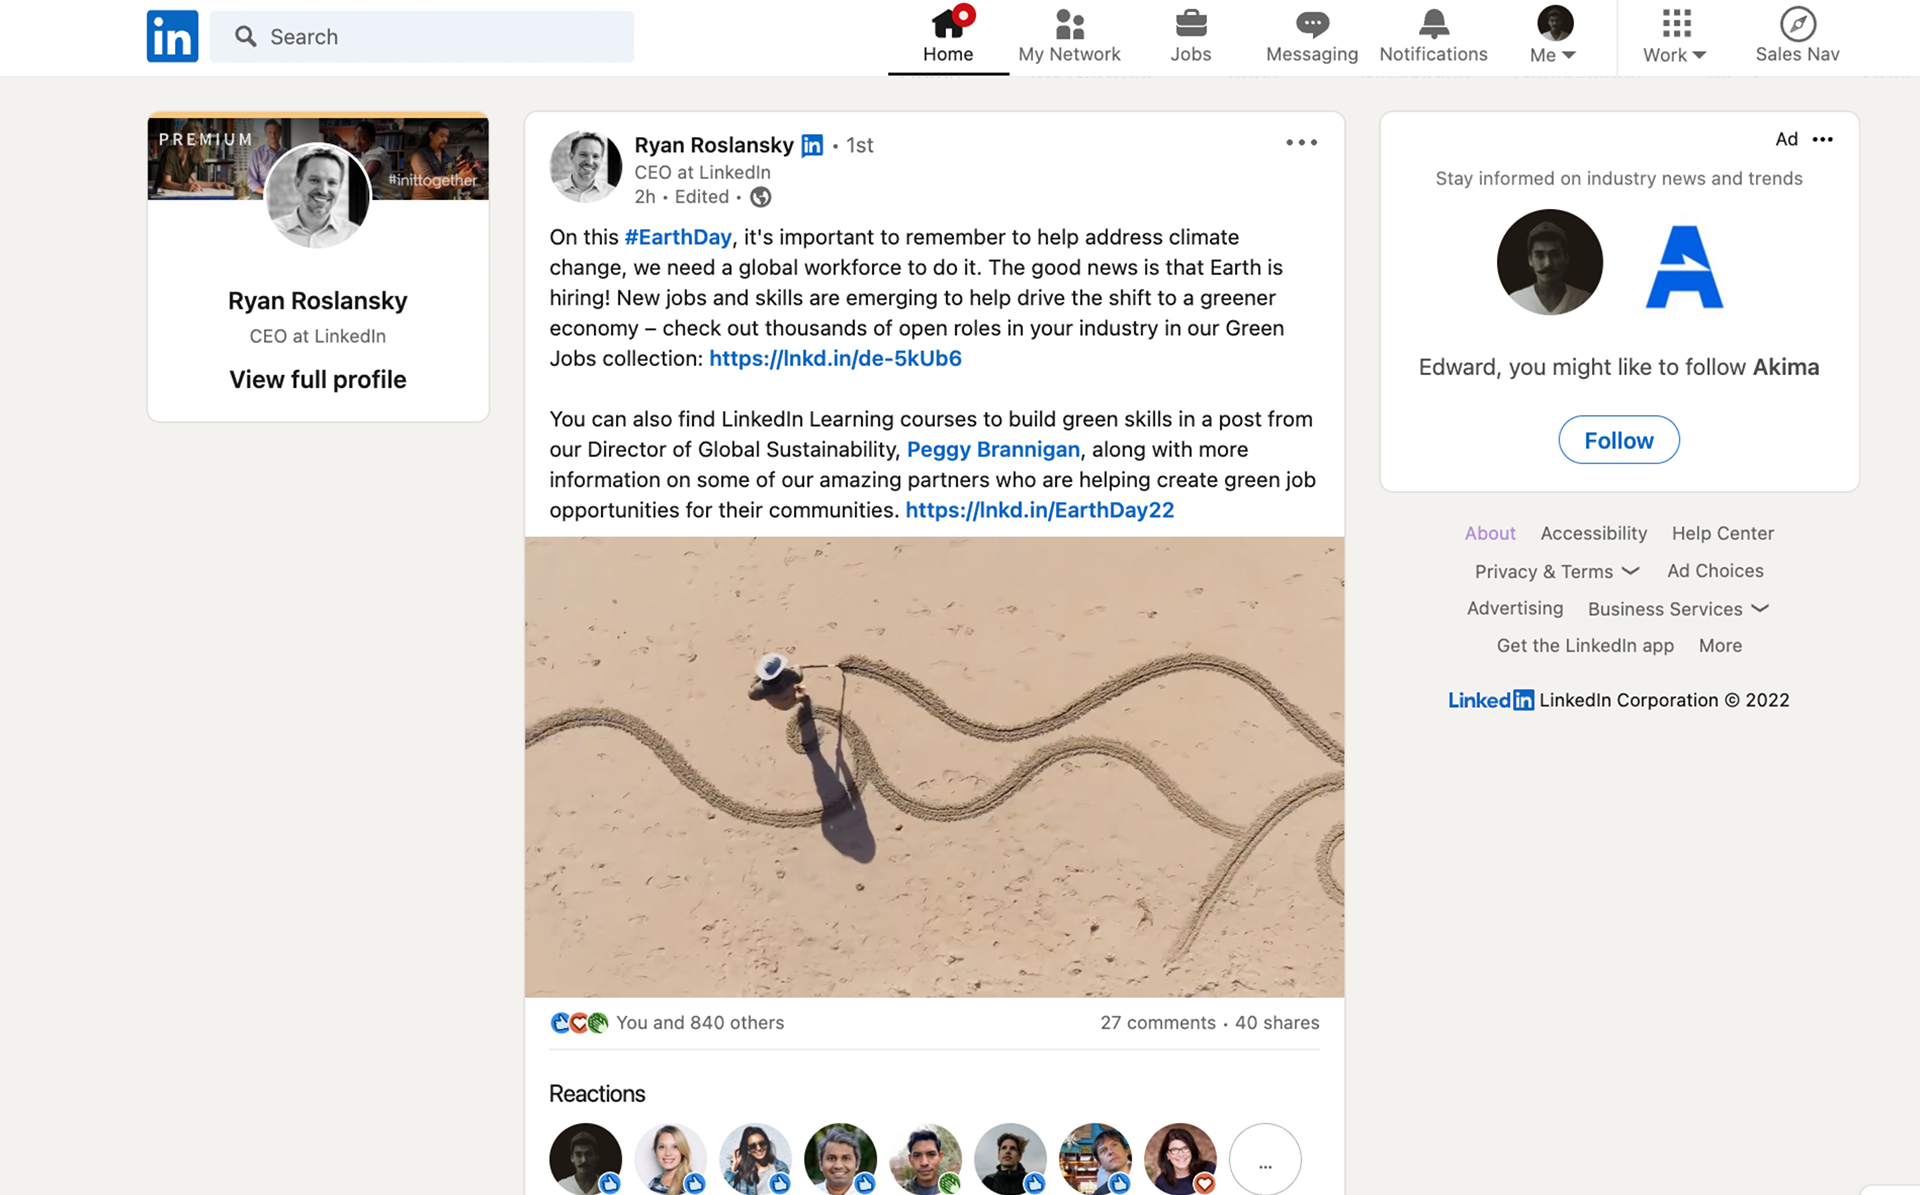The width and height of the screenshot is (1920, 1195).
Task: Play the sand drawing video thumbnail
Action: (934, 767)
